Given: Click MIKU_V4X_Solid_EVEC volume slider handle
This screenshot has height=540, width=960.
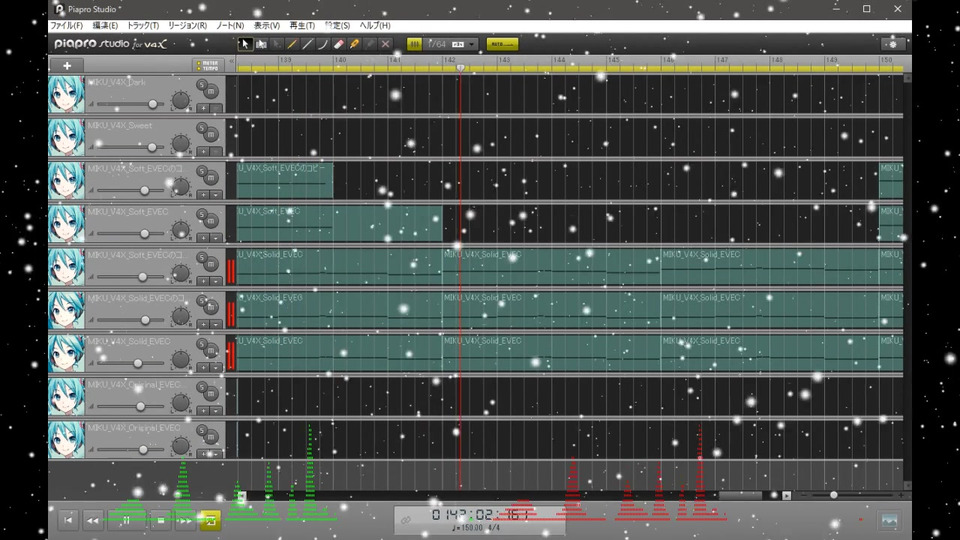Looking at the screenshot, I should coord(138,364).
